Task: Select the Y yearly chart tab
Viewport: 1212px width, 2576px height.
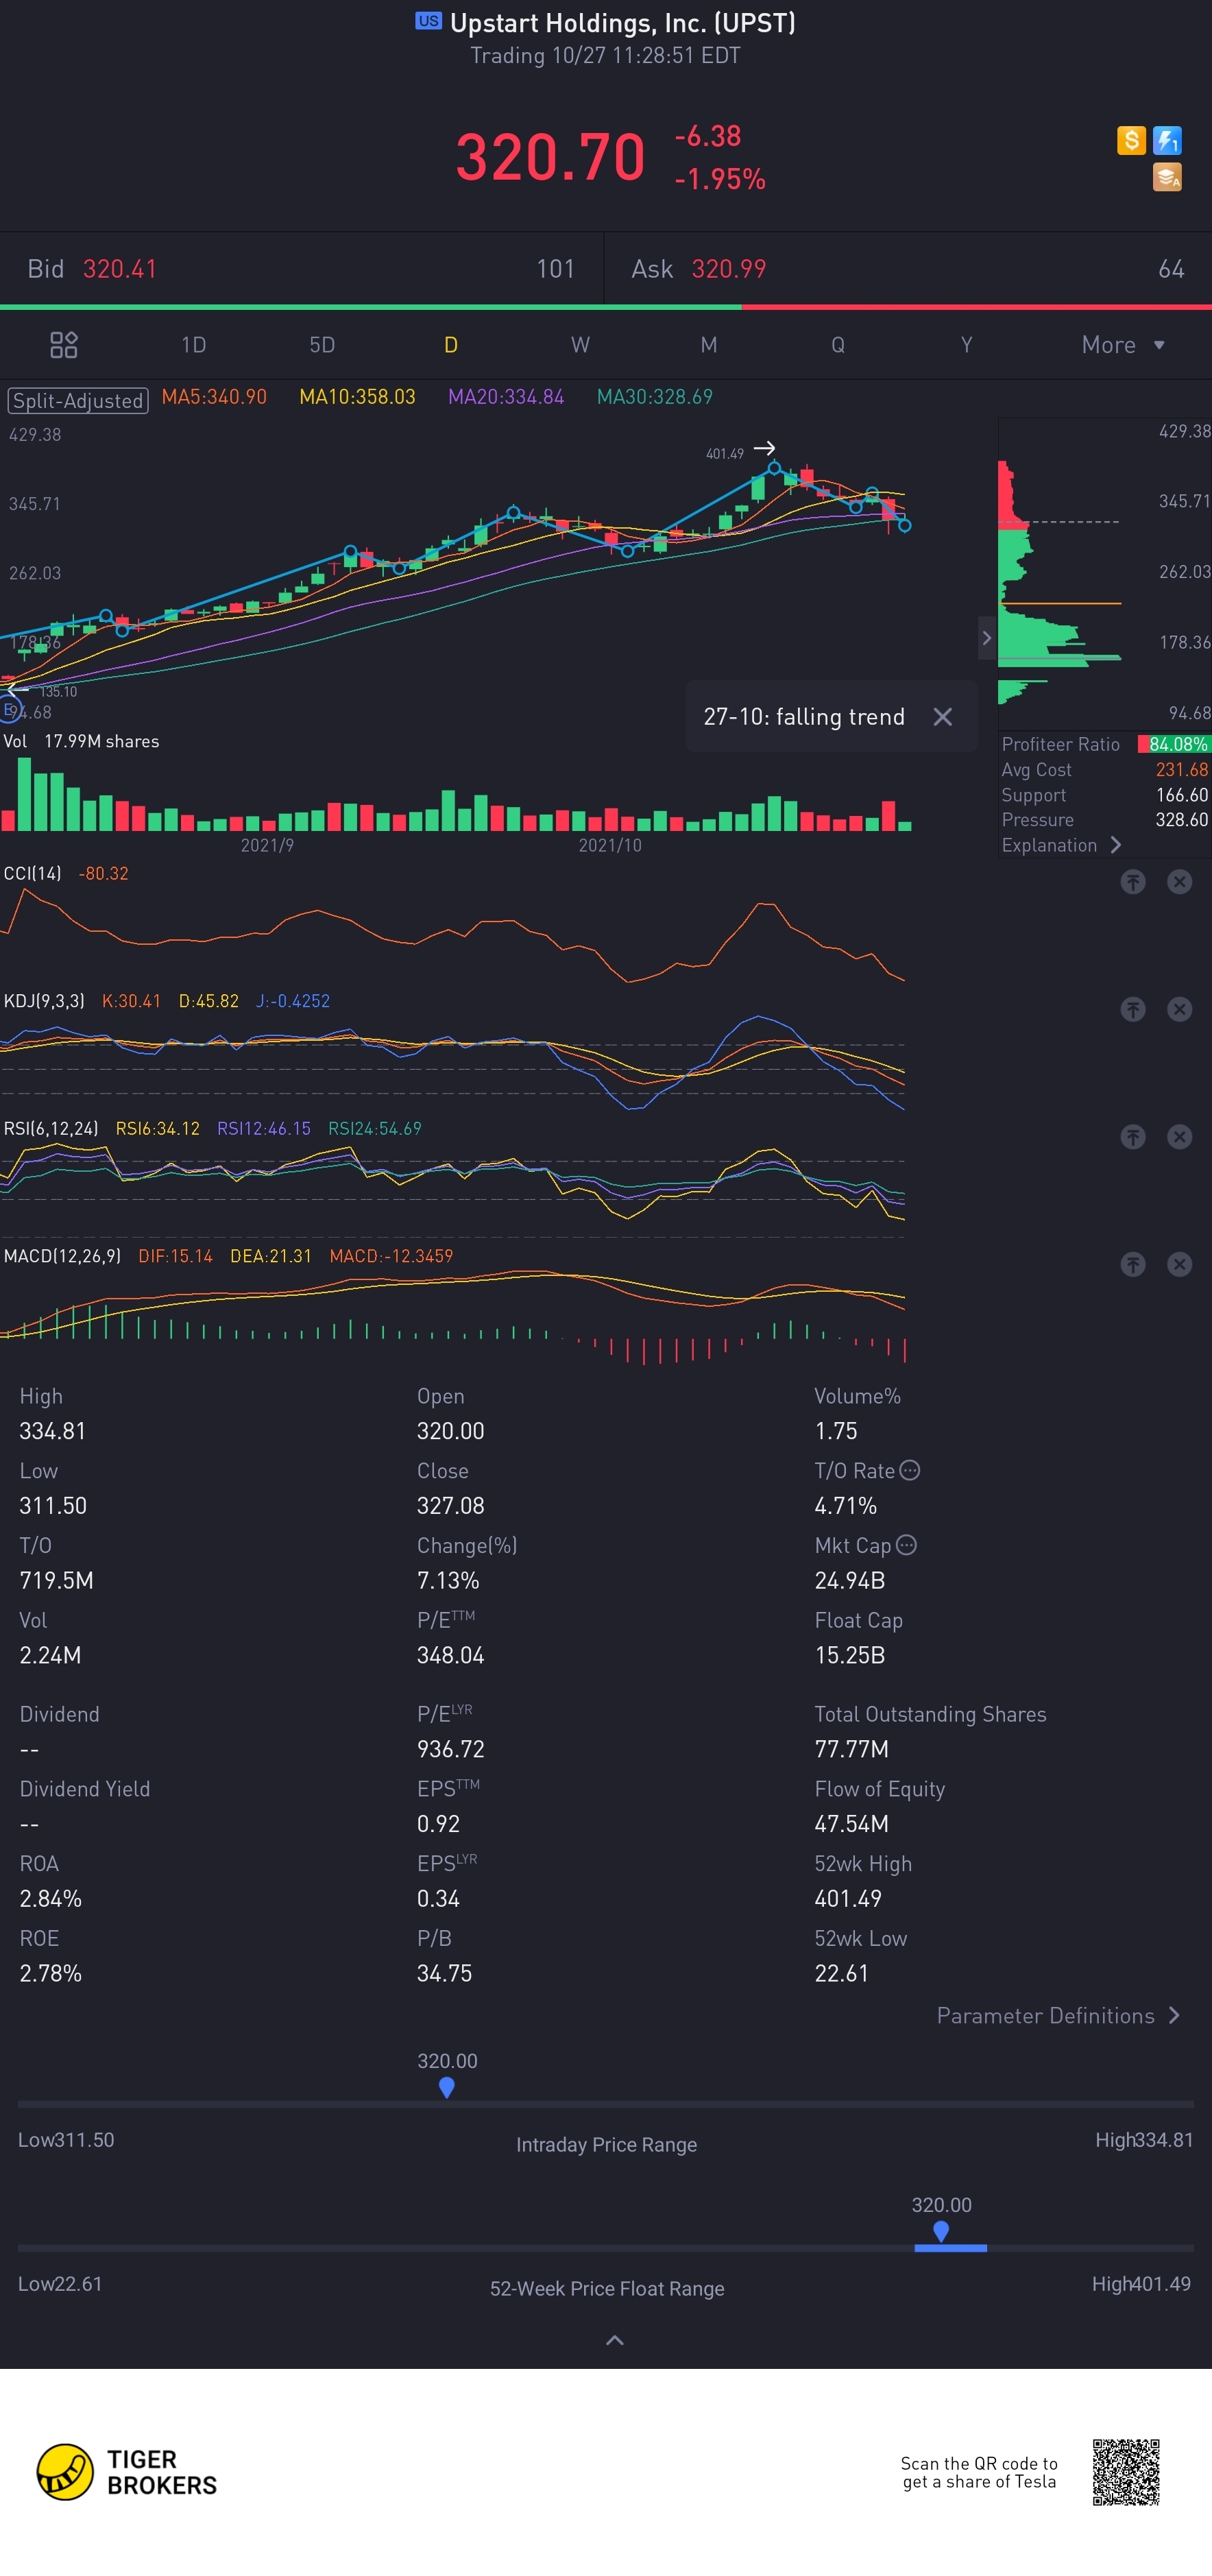Action: point(966,345)
